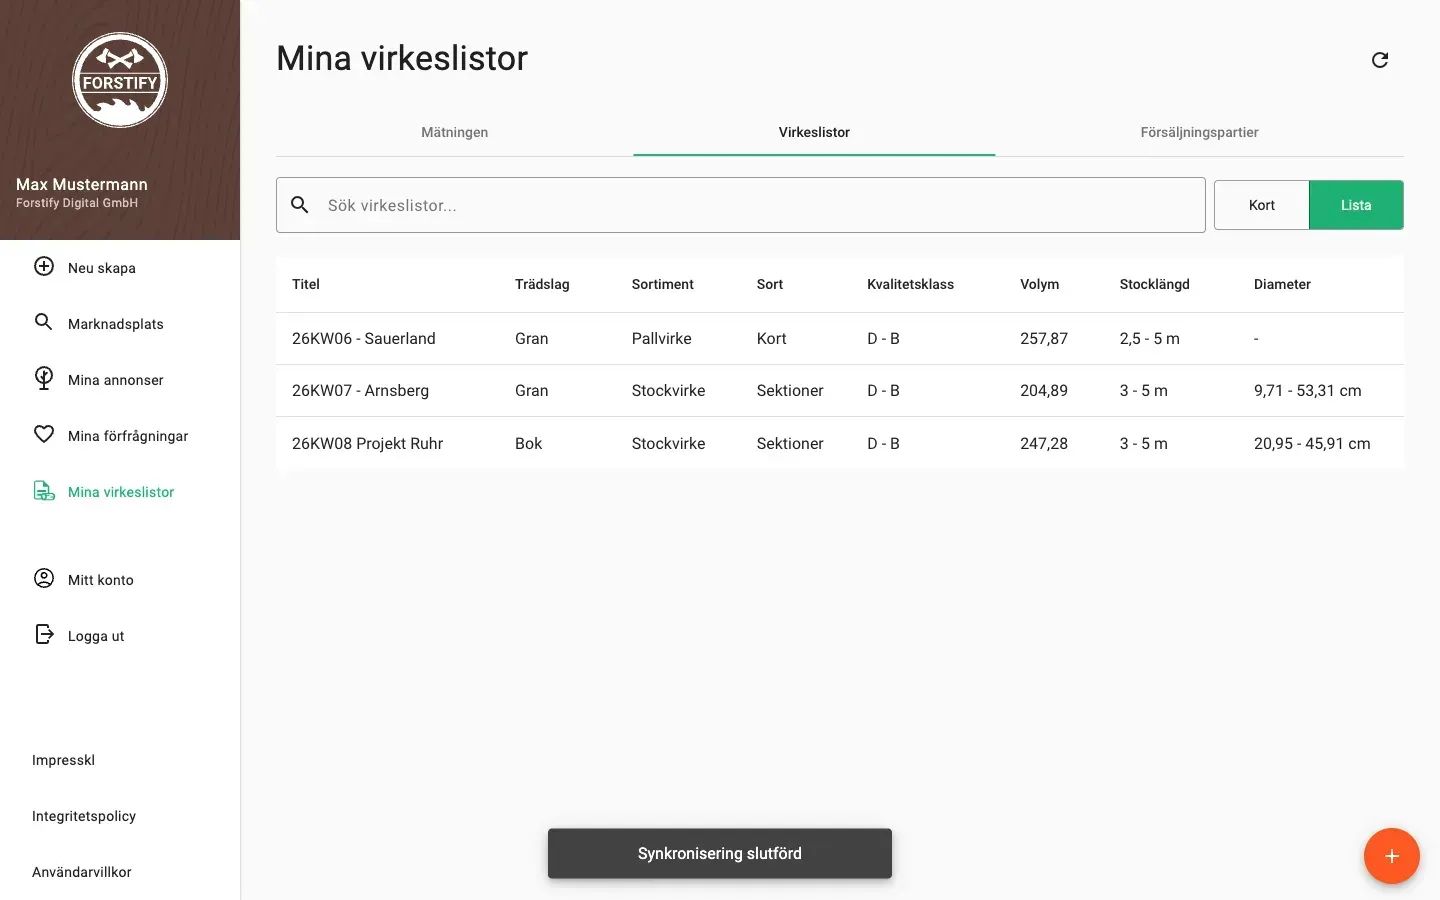Focus the Sök virkeslistor search field
The image size is (1440, 900).
[741, 205]
